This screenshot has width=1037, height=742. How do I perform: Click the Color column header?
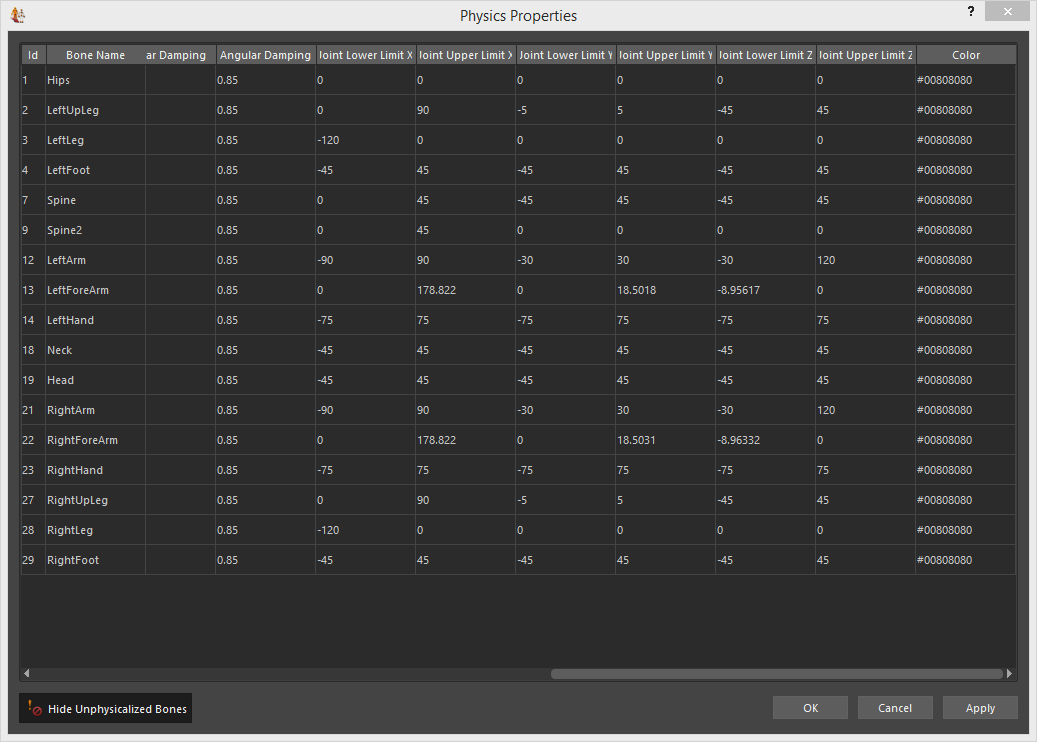(966, 55)
